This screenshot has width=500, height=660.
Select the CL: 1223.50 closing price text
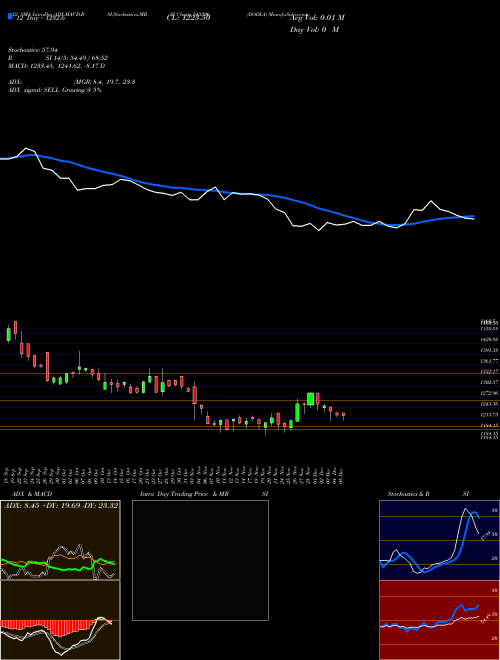[x=189, y=17]
